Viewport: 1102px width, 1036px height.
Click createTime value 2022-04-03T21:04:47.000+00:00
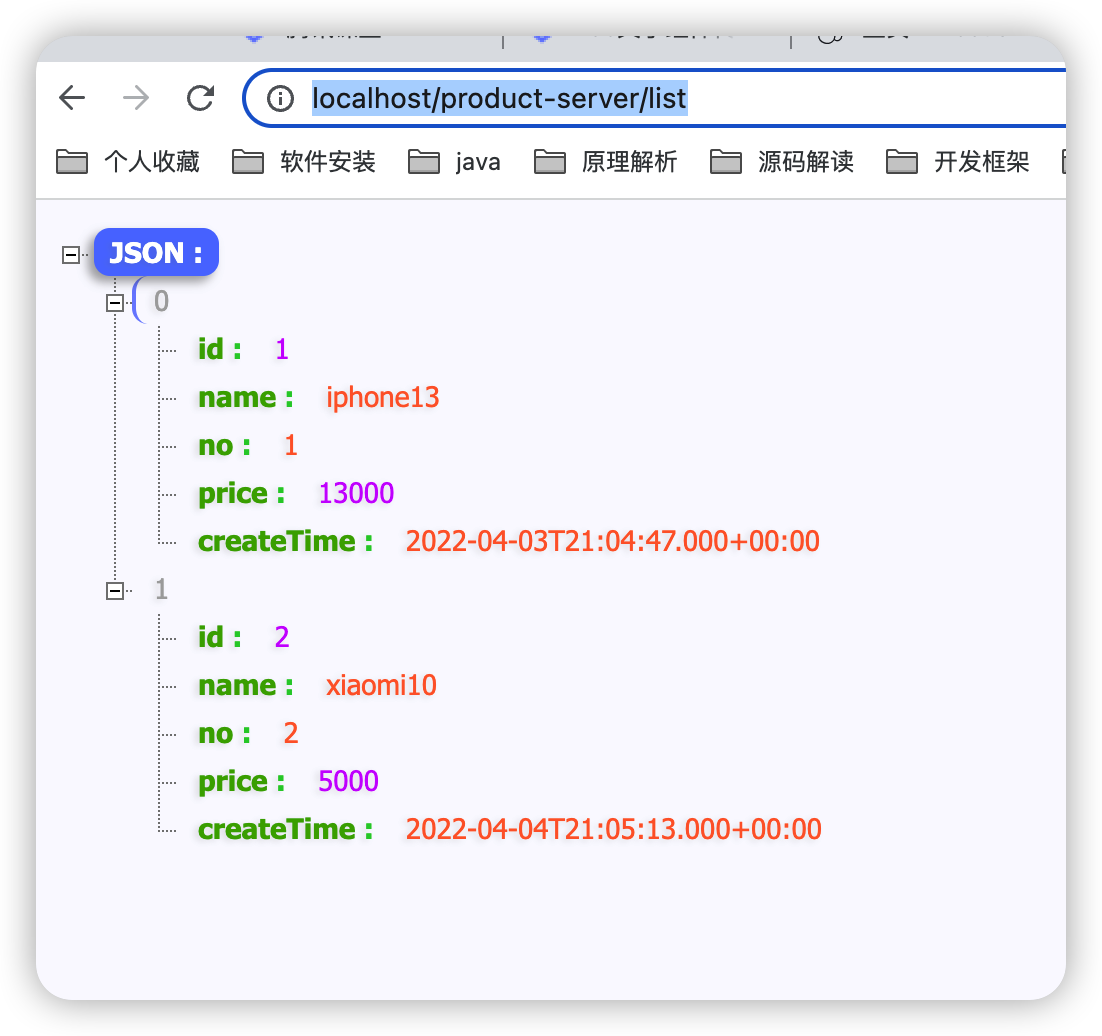612,541
